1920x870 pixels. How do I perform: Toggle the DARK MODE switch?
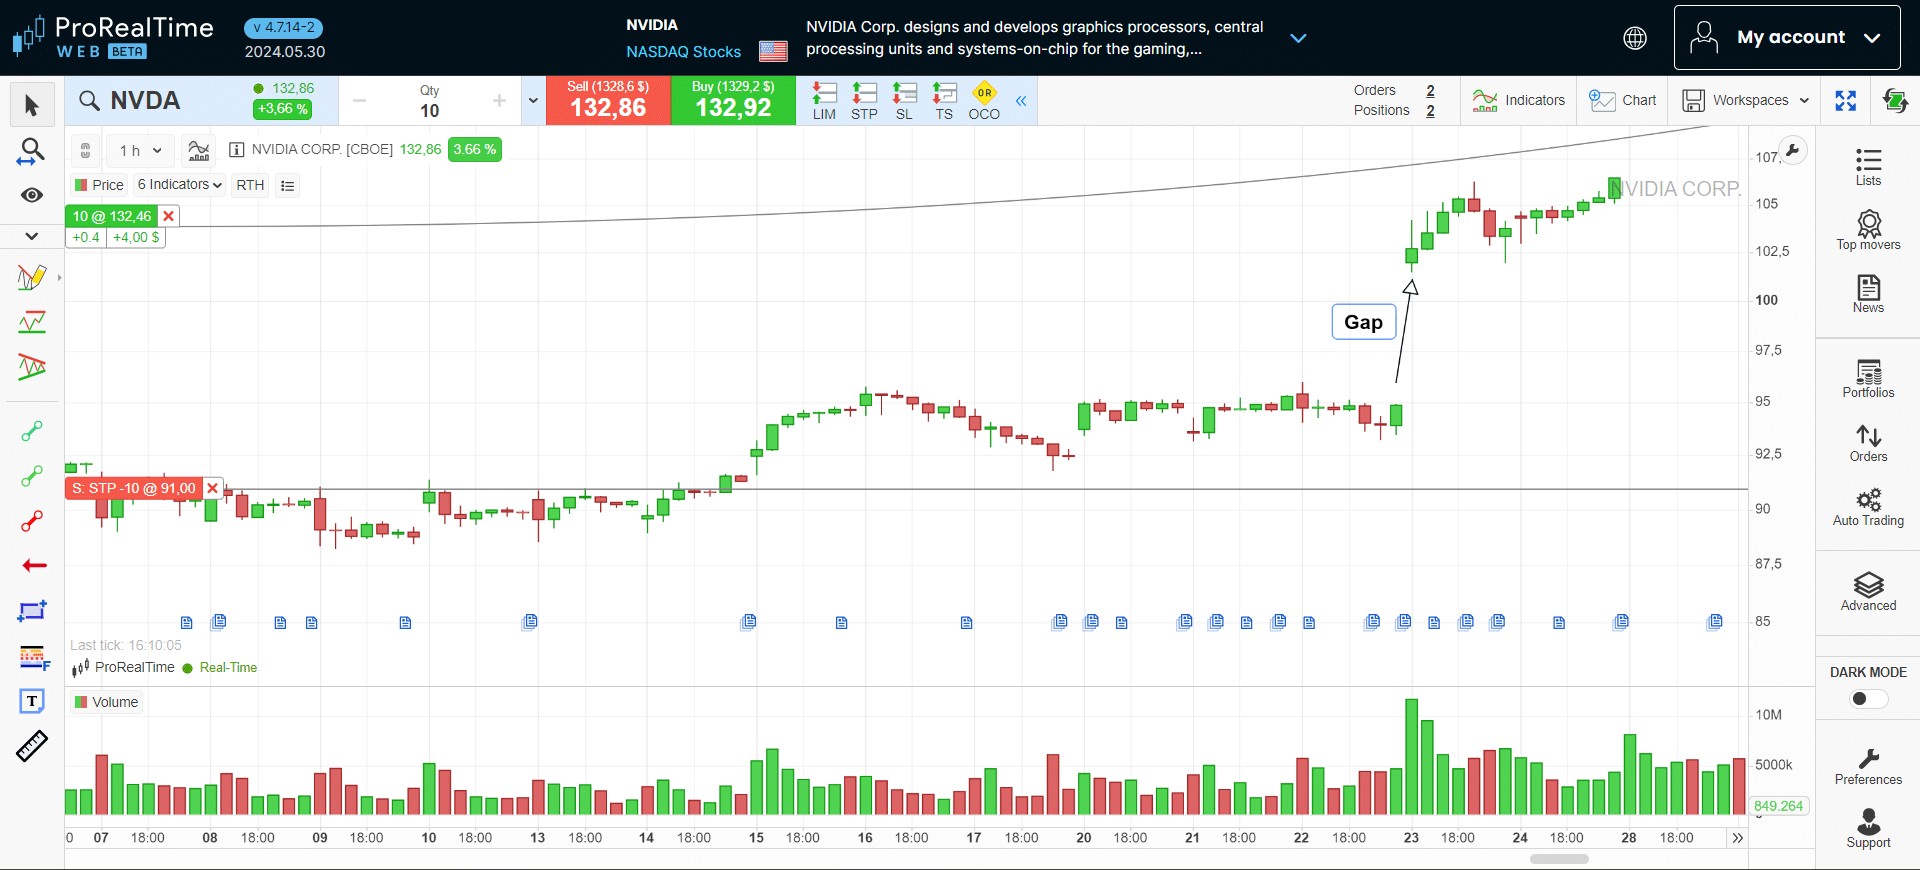point(1868,699)
